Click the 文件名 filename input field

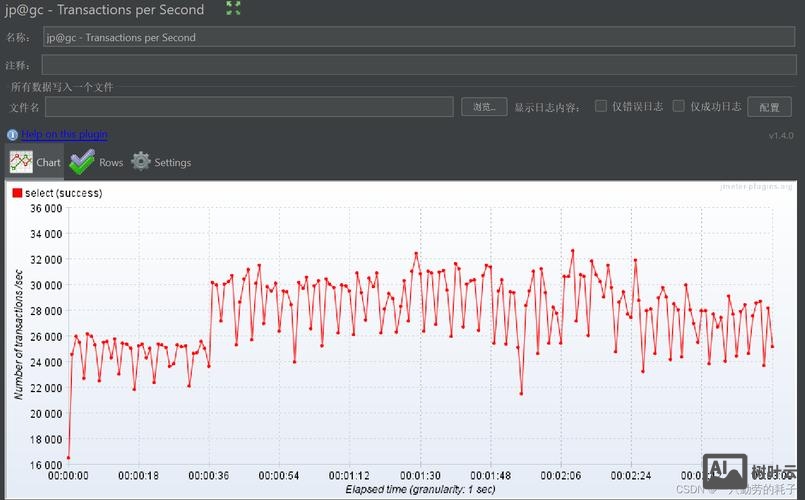point(249,107)
